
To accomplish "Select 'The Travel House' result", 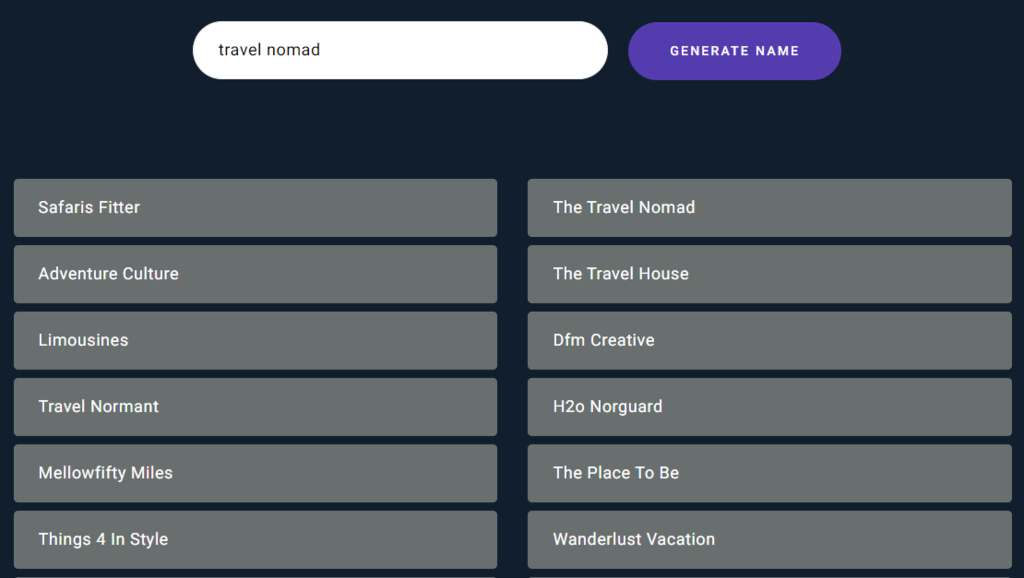I will click(769, 274).
